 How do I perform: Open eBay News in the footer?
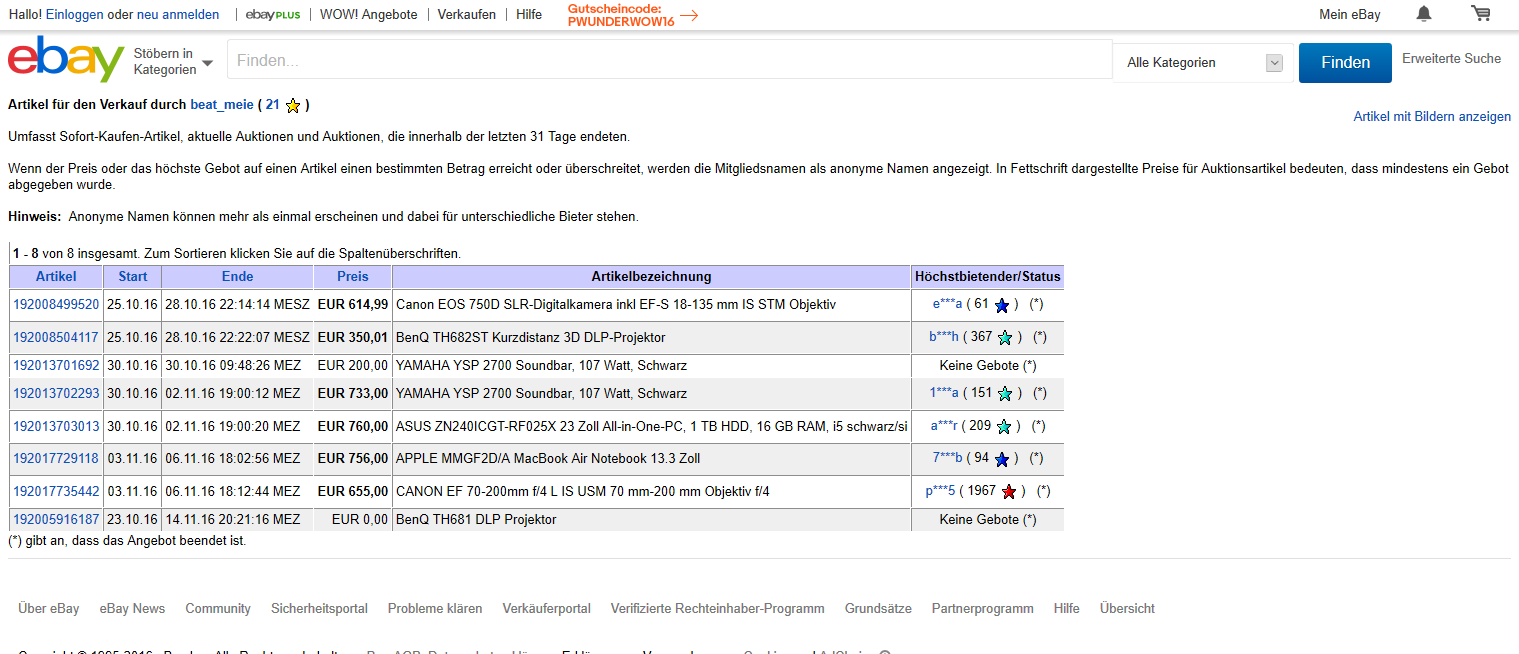[x=132, y=608]
